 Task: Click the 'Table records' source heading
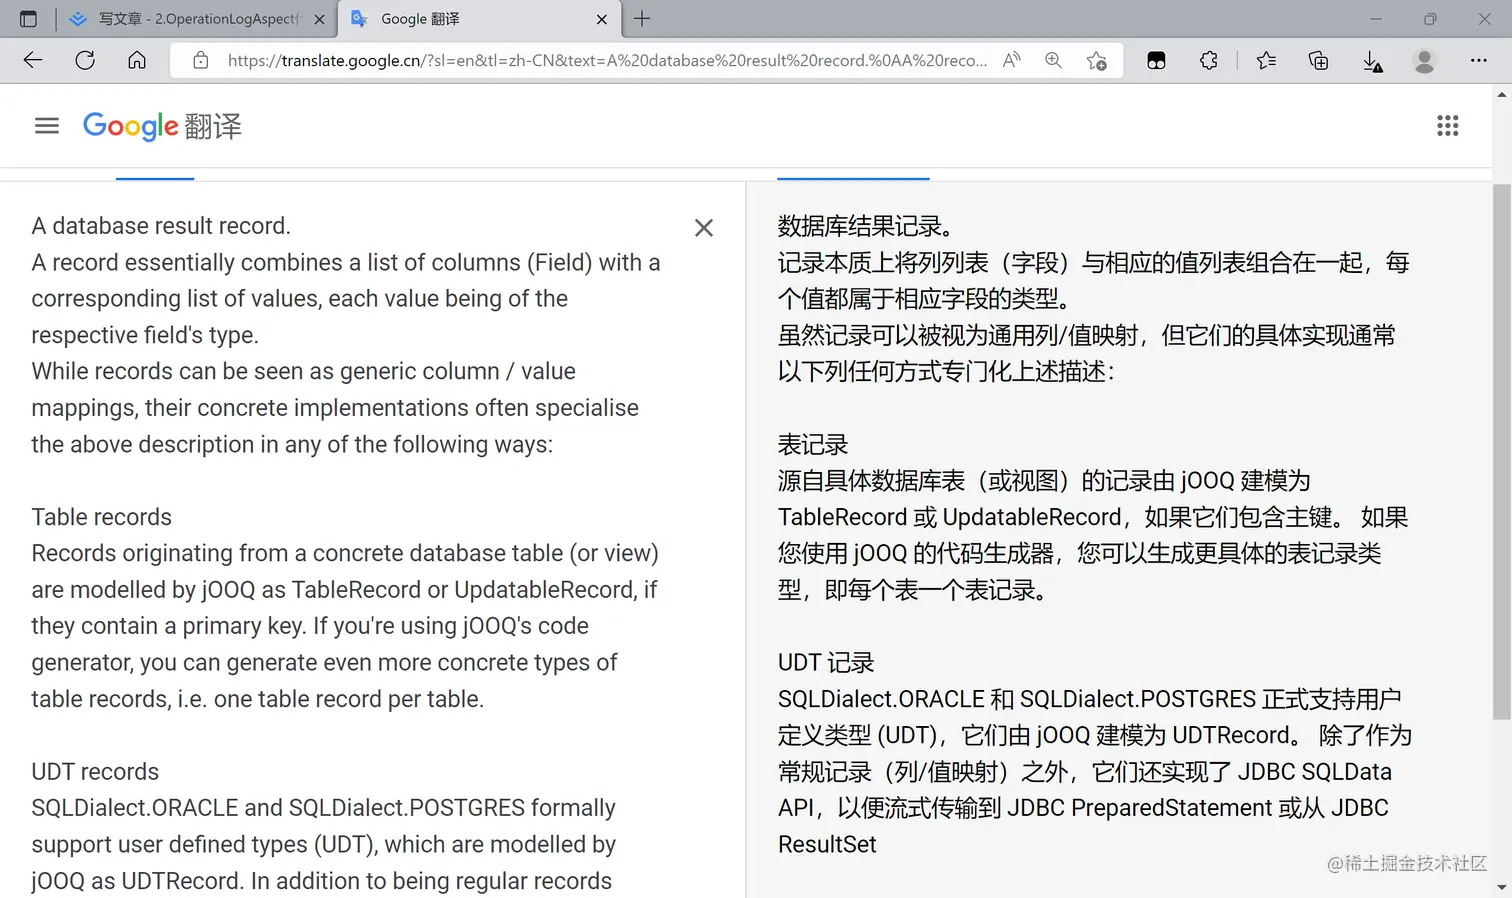pyautogui.click(x=101, y=517)
